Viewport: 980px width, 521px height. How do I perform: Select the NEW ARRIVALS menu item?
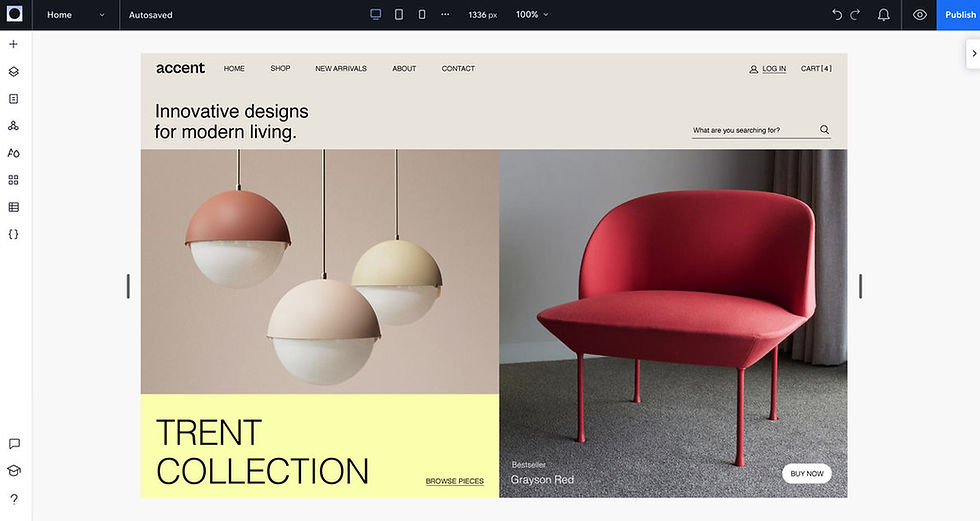(341, 69)
